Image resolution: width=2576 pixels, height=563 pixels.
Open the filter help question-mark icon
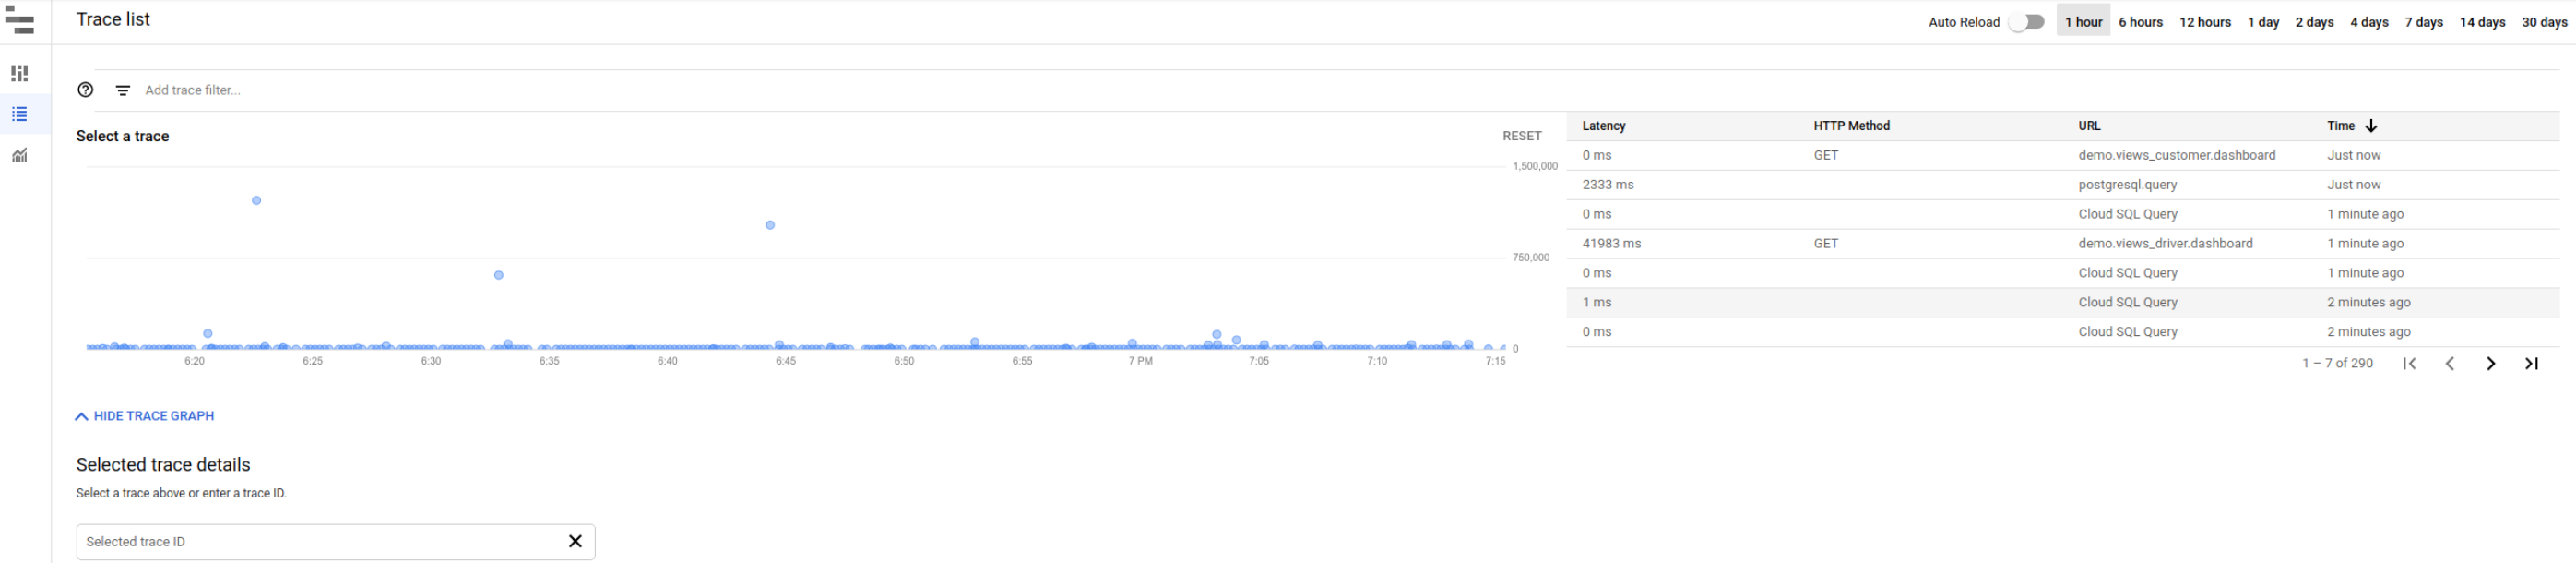coord(86,90)
